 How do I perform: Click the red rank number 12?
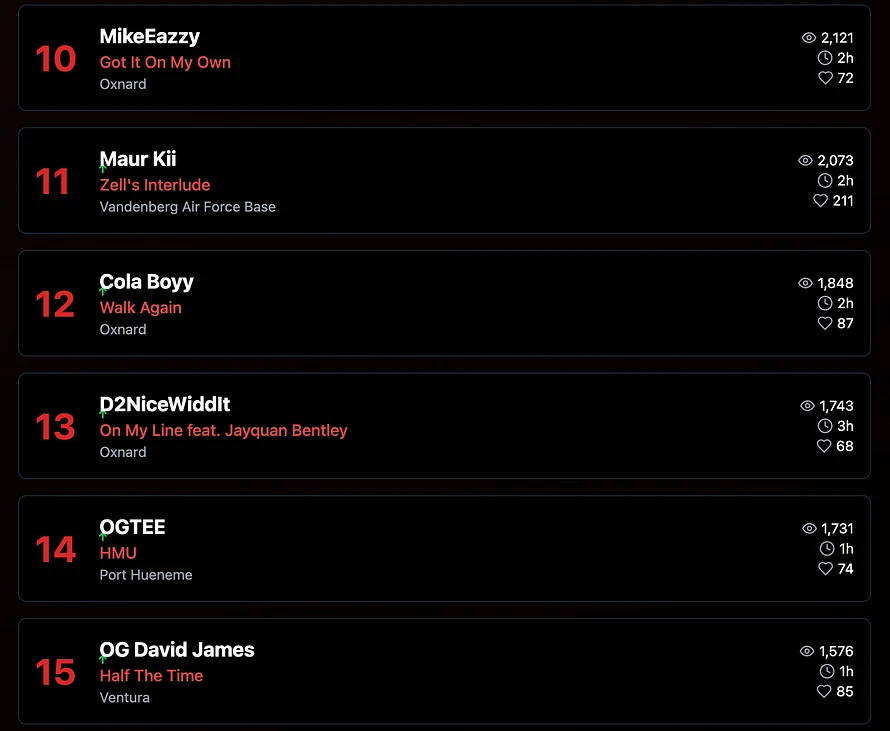coord(55,304)
